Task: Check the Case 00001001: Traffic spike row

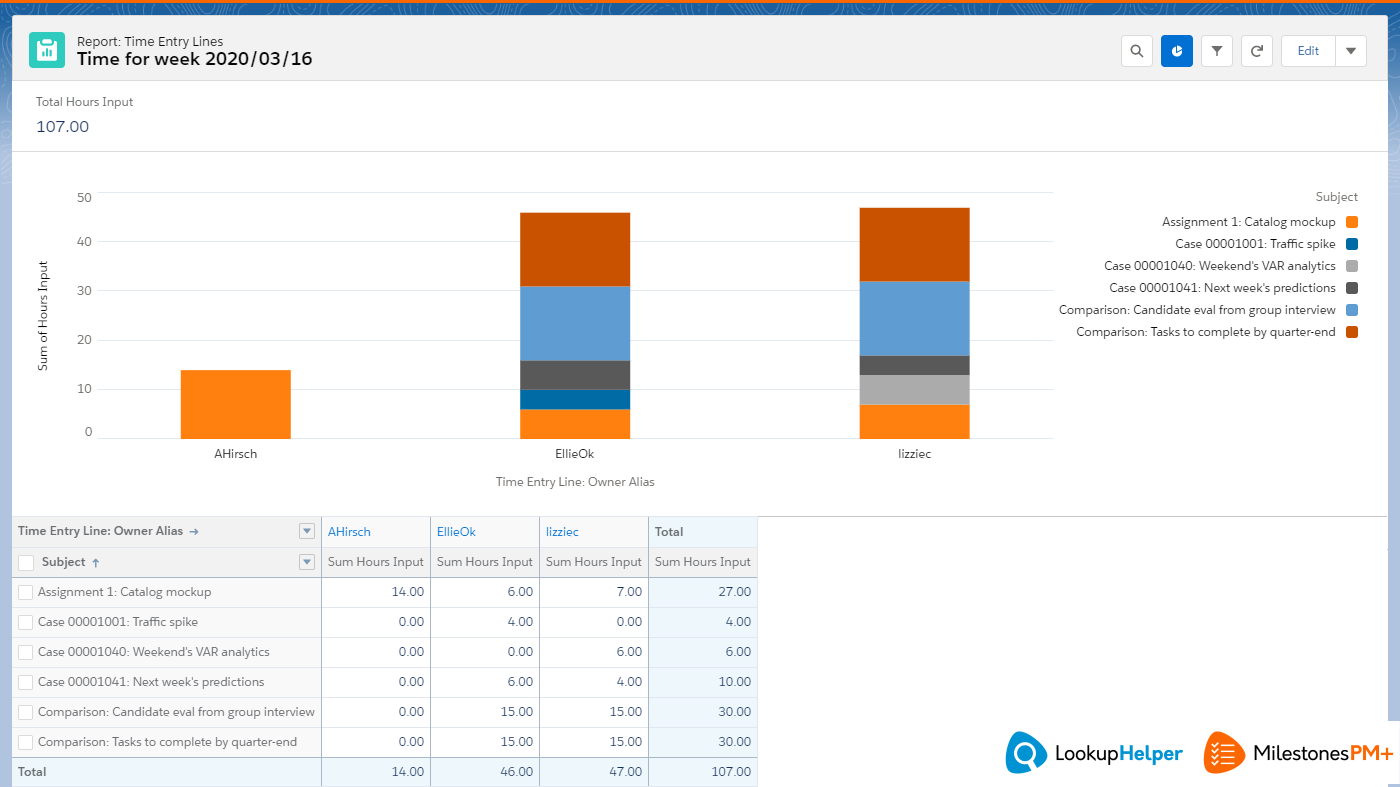Action: [26, 622]
